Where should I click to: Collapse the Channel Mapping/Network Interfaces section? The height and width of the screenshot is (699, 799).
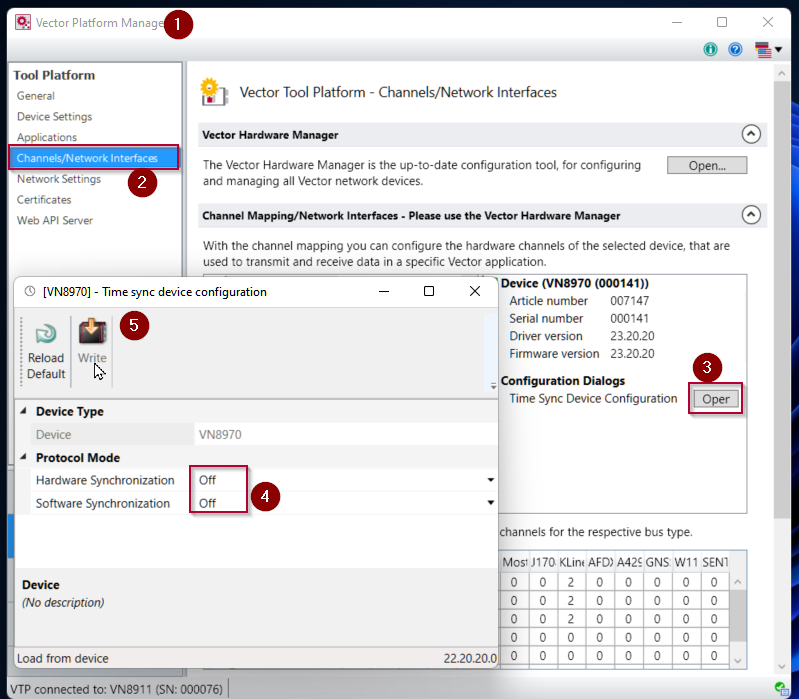[x=750, y=214]
